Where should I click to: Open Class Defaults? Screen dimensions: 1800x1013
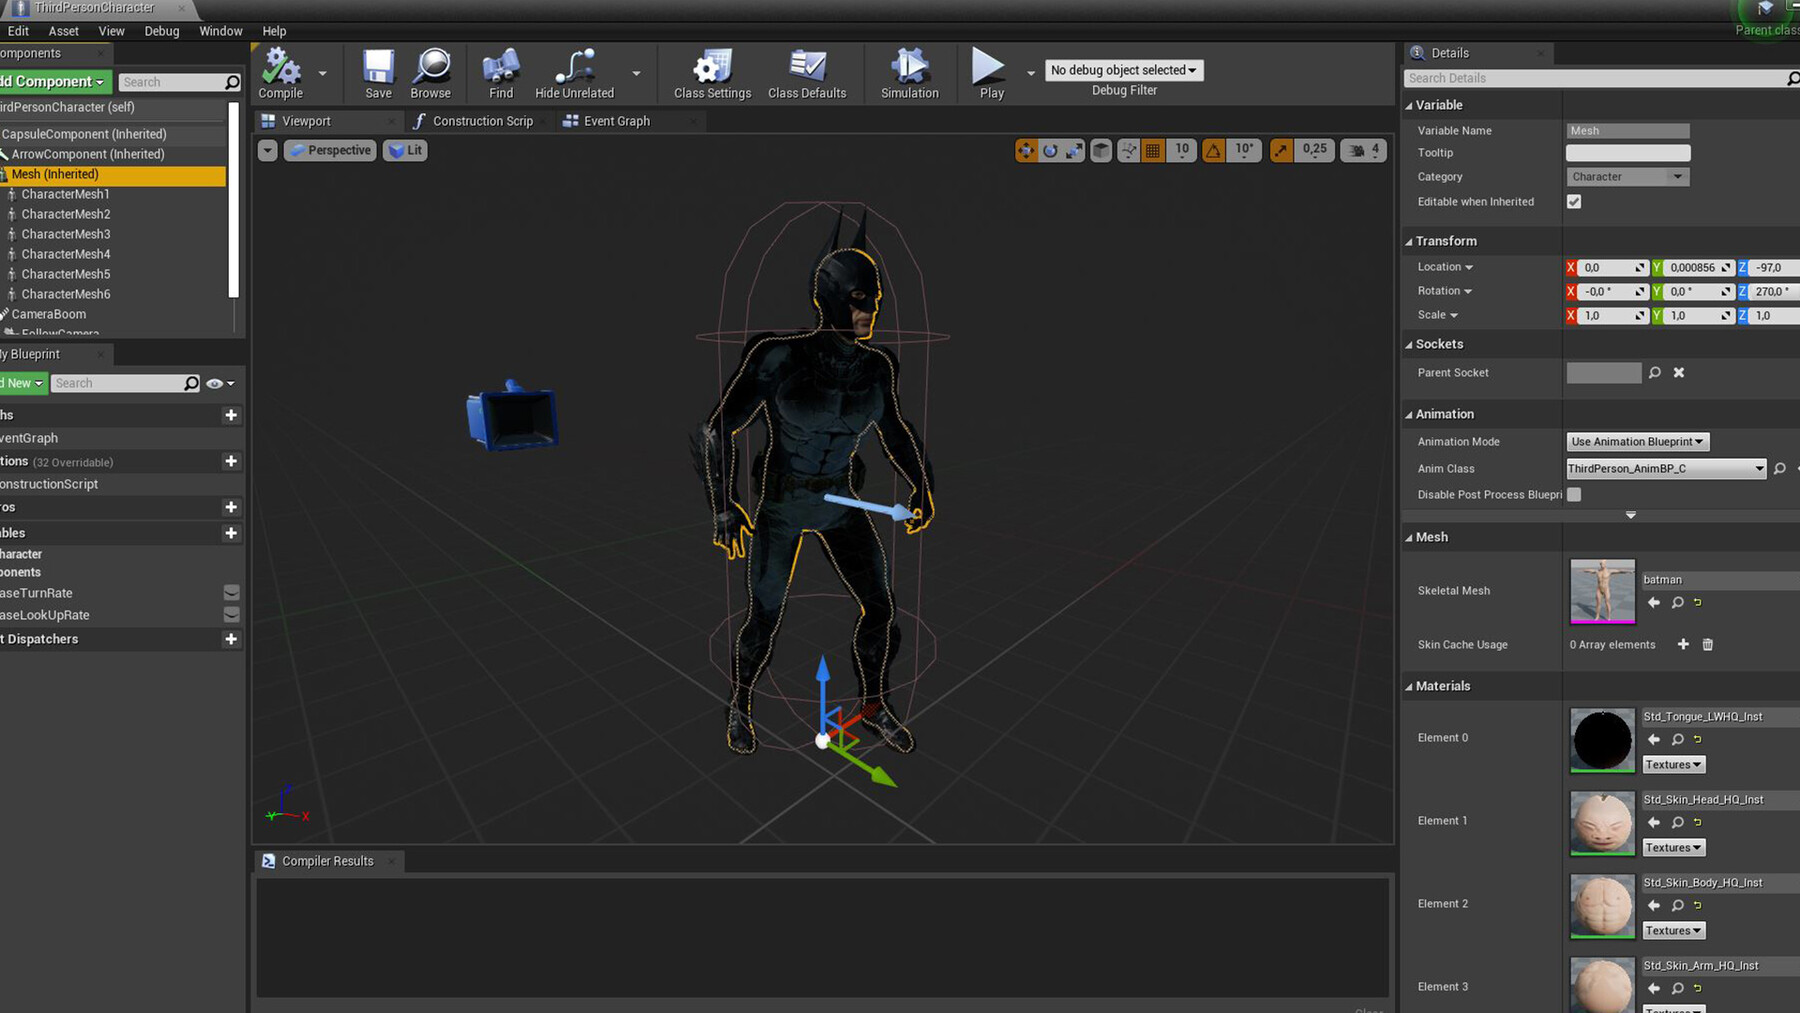pyautogui.click(x=807, y=74)
